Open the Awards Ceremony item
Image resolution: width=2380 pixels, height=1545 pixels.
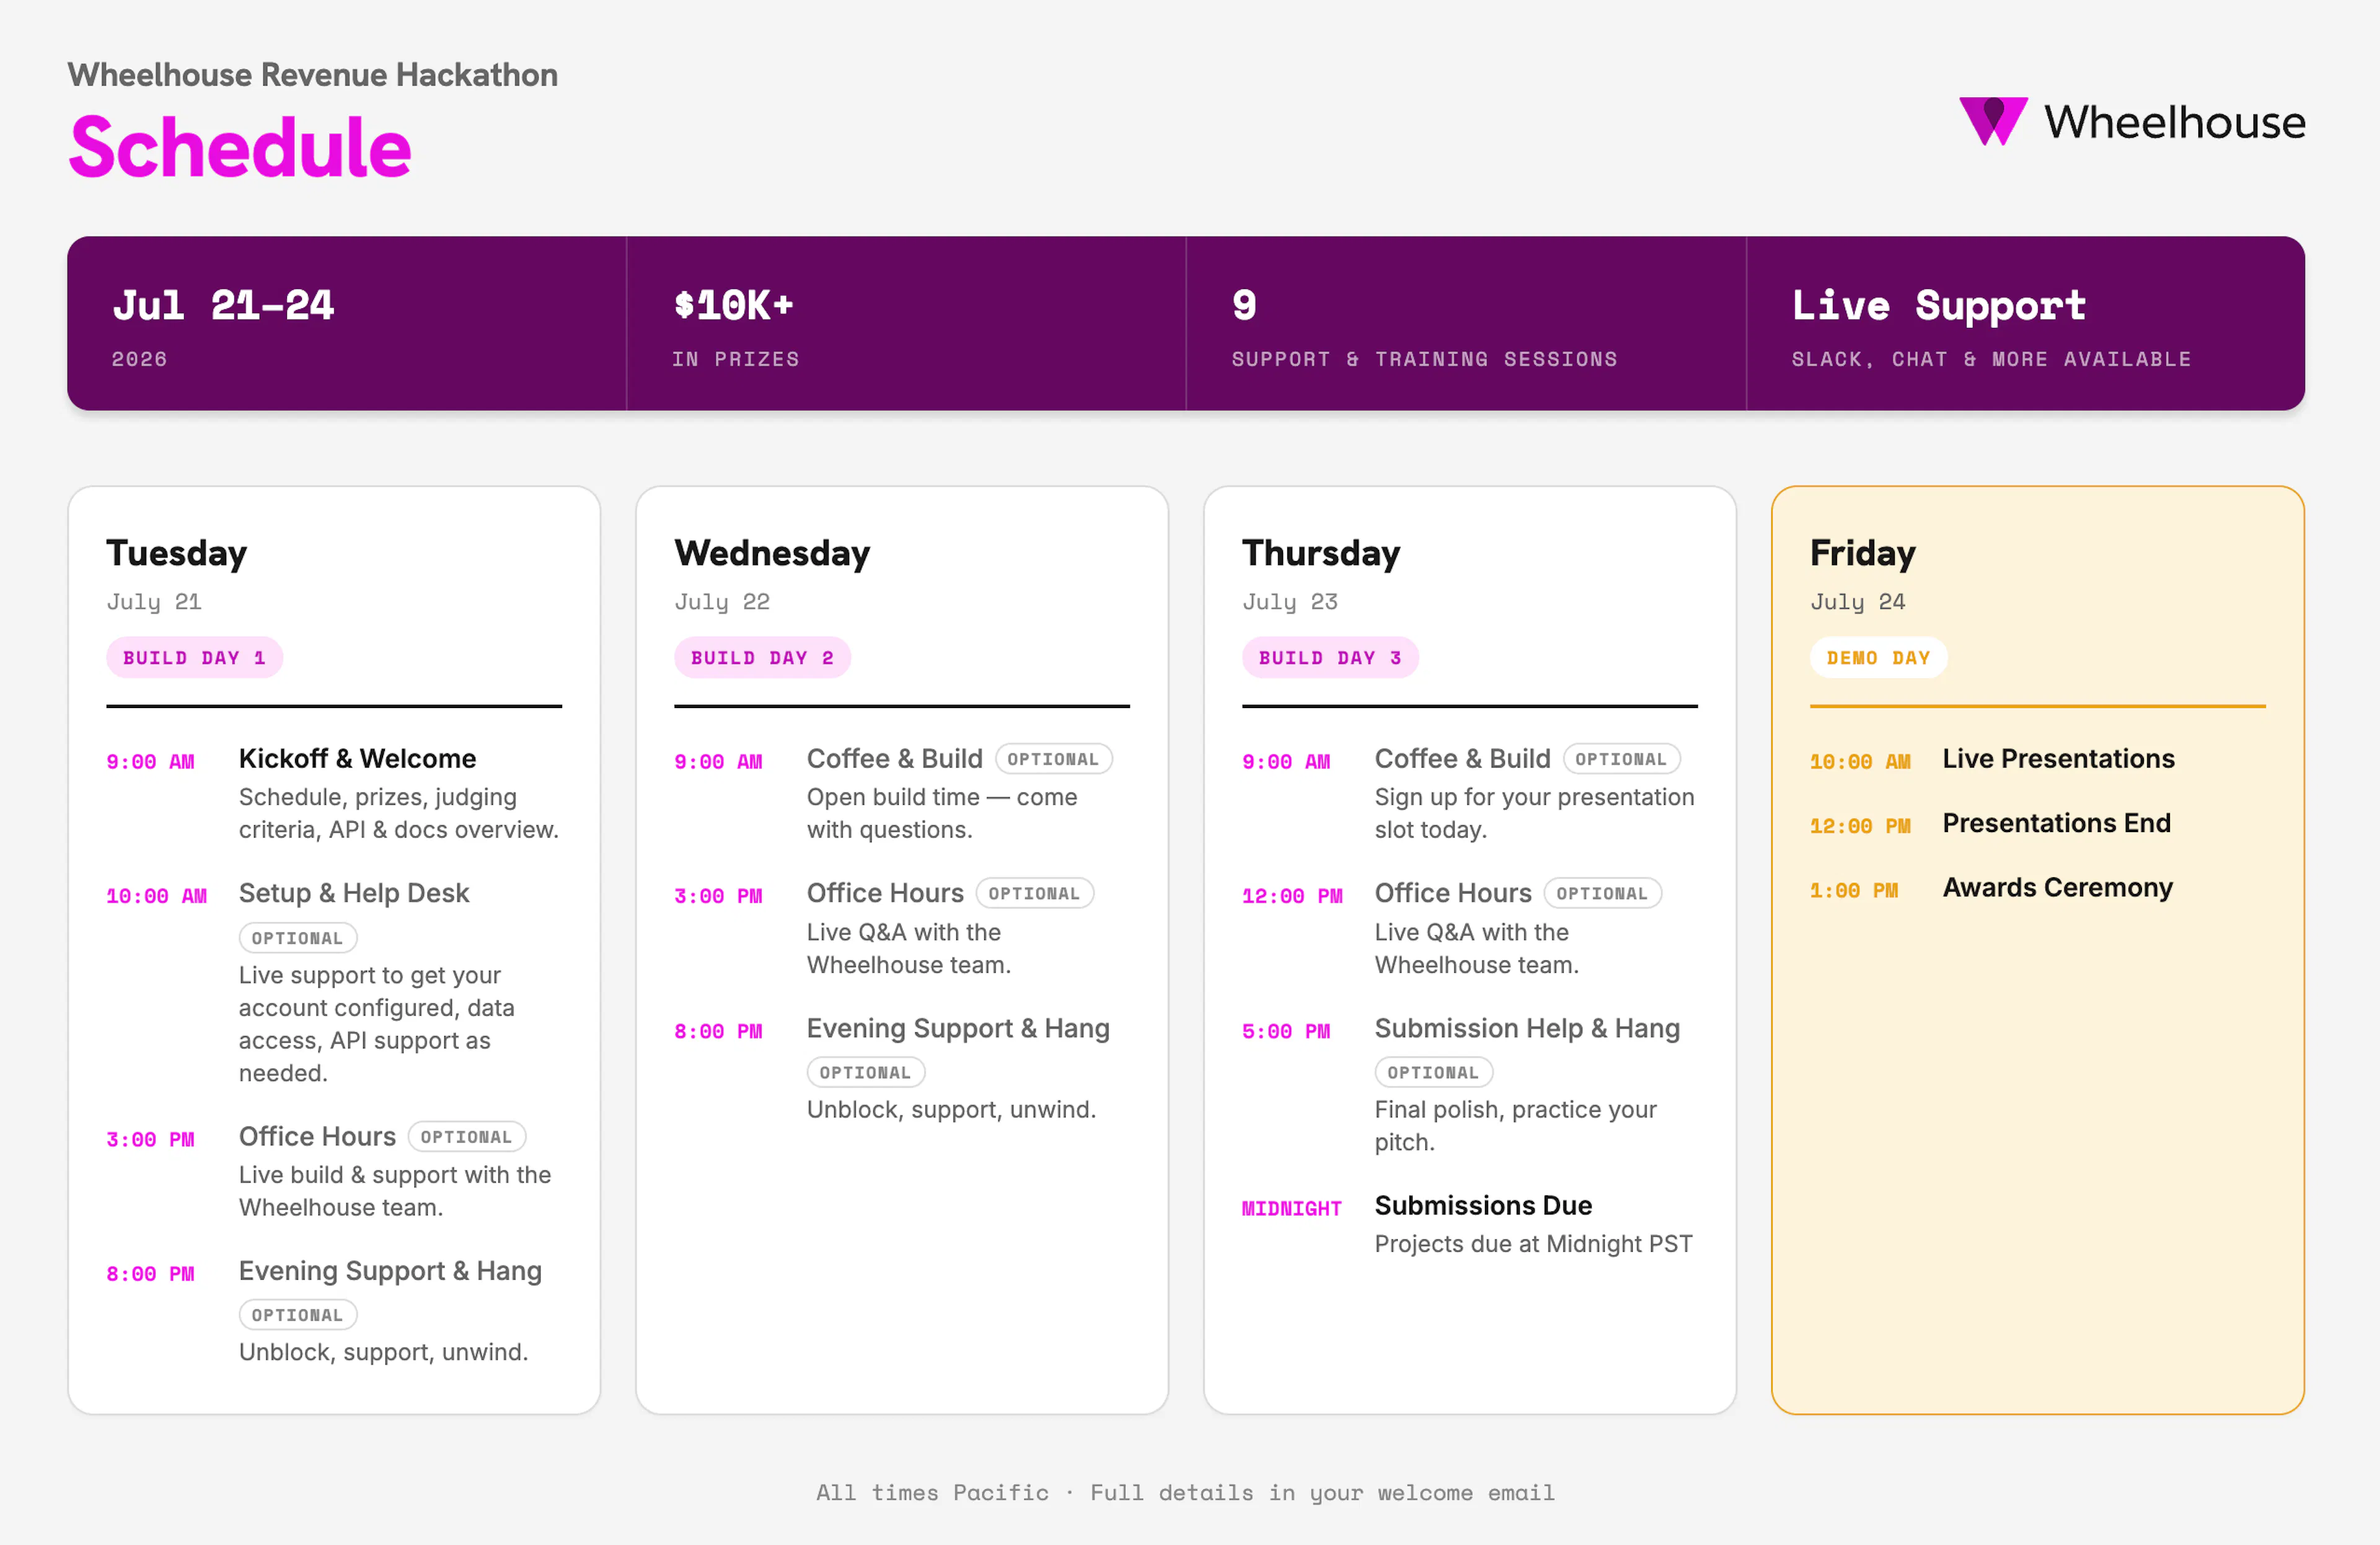[2057, 888]
